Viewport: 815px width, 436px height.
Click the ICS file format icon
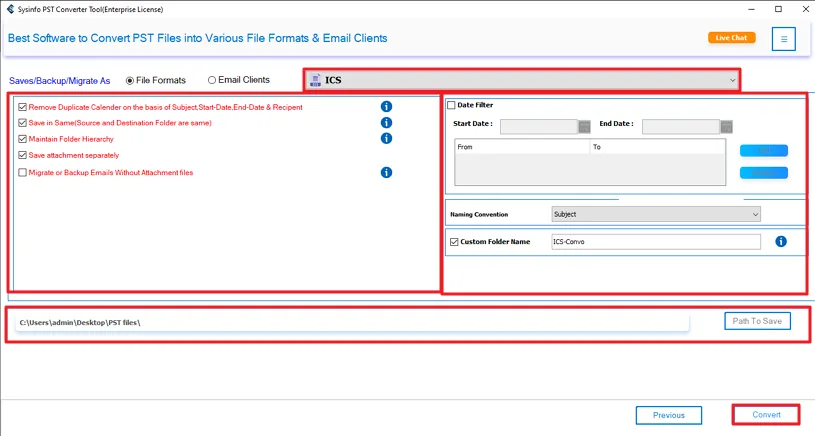pyautogui.click(x=316, y=80)
